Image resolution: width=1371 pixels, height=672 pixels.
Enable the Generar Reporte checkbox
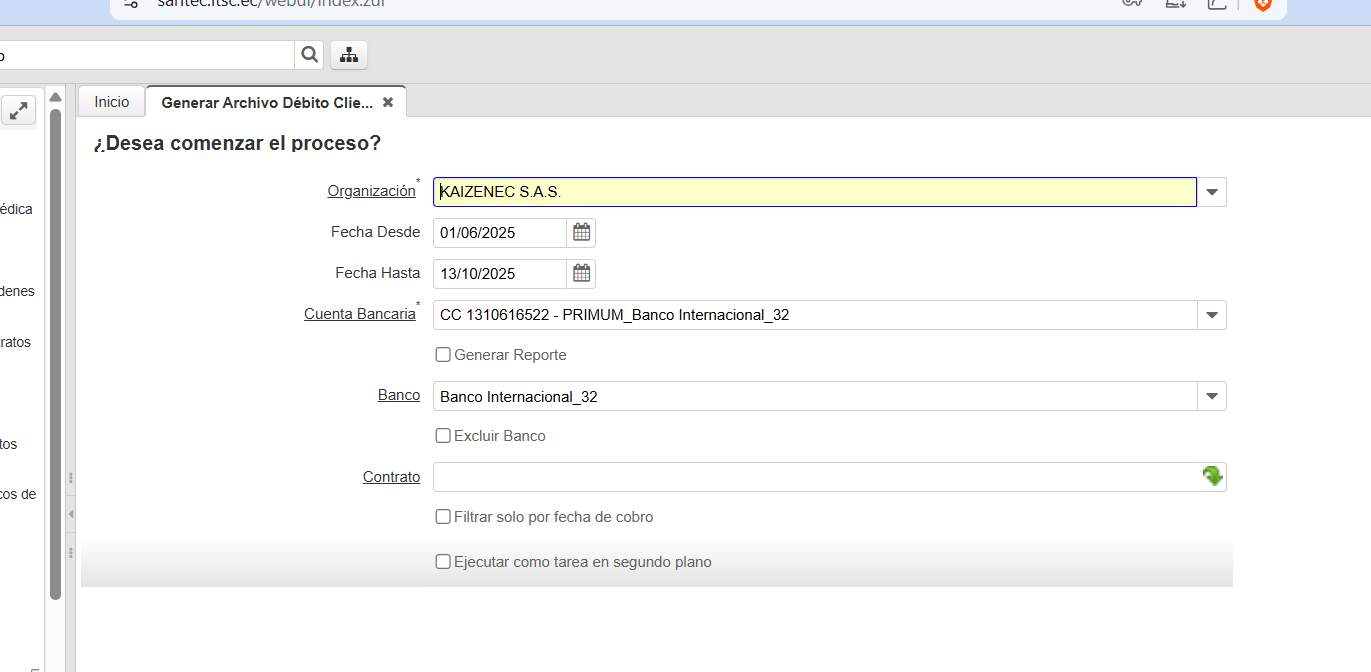click(x=443, y=355)
